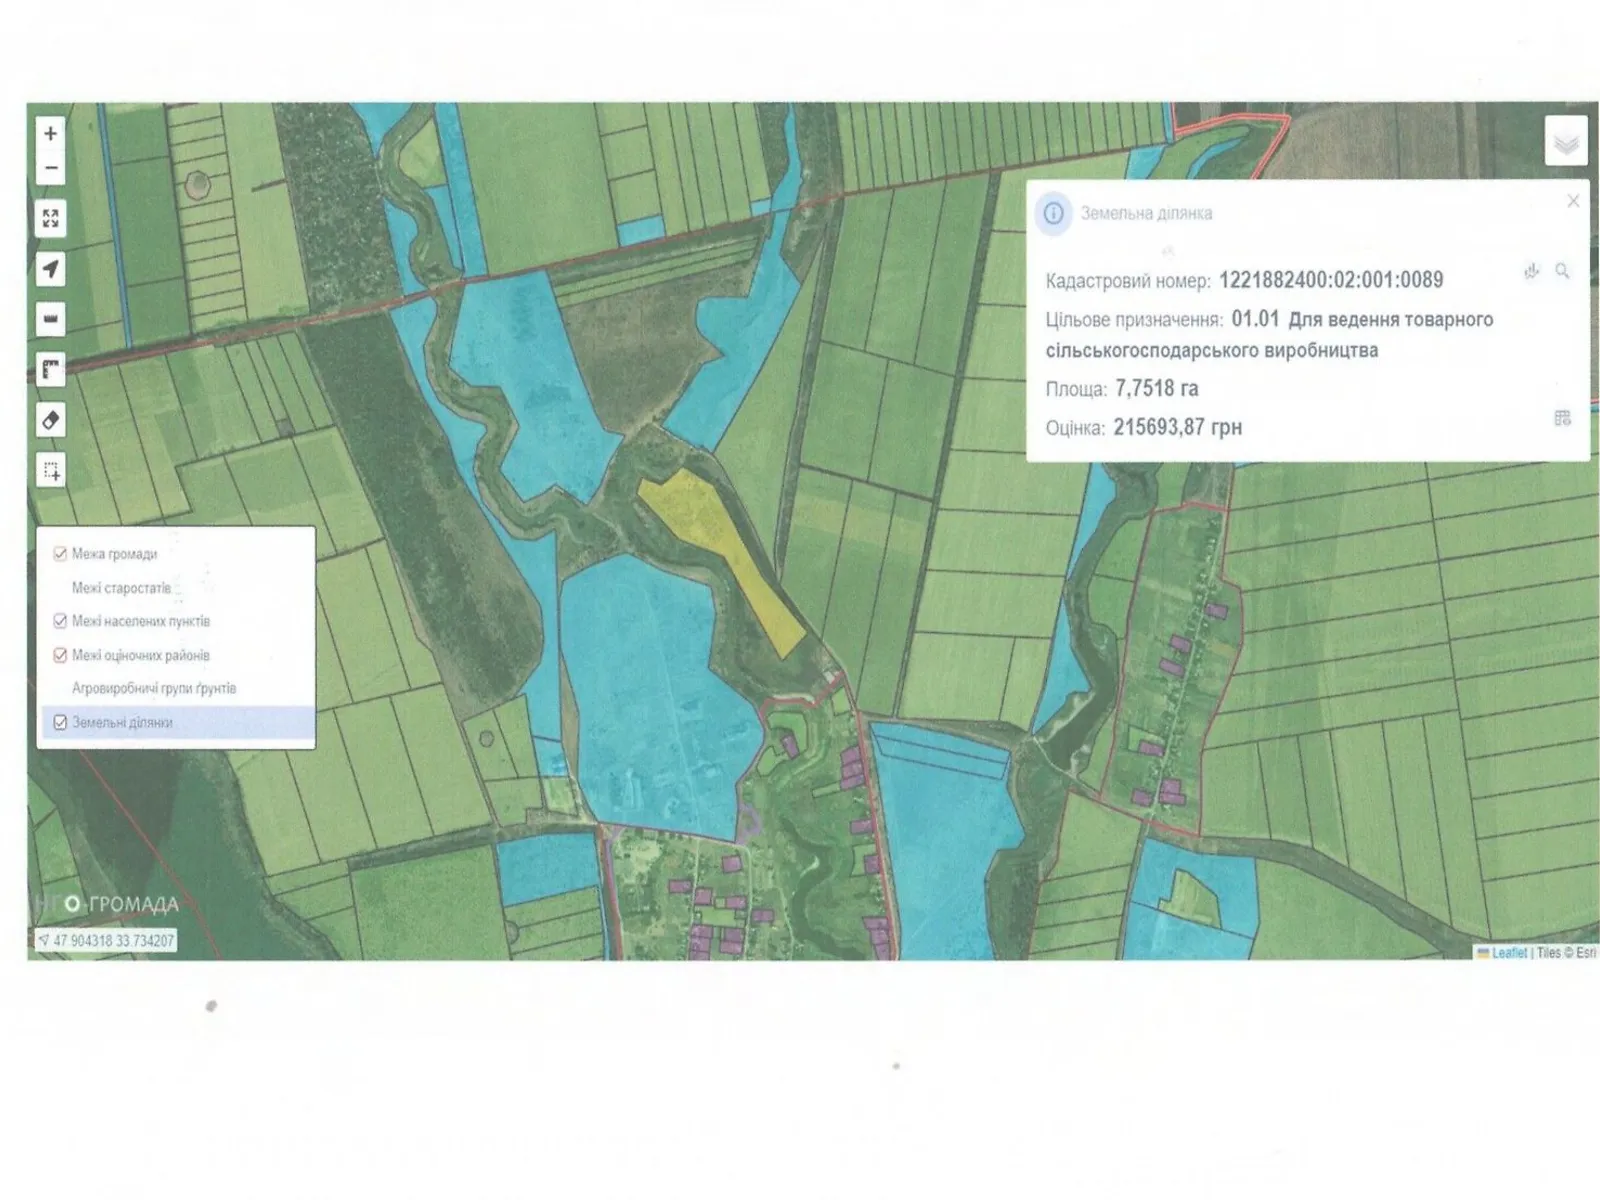Uncheck the Межа громади layer
Viewport: 1600px width, 1200px height.
(x=60, y=554)
